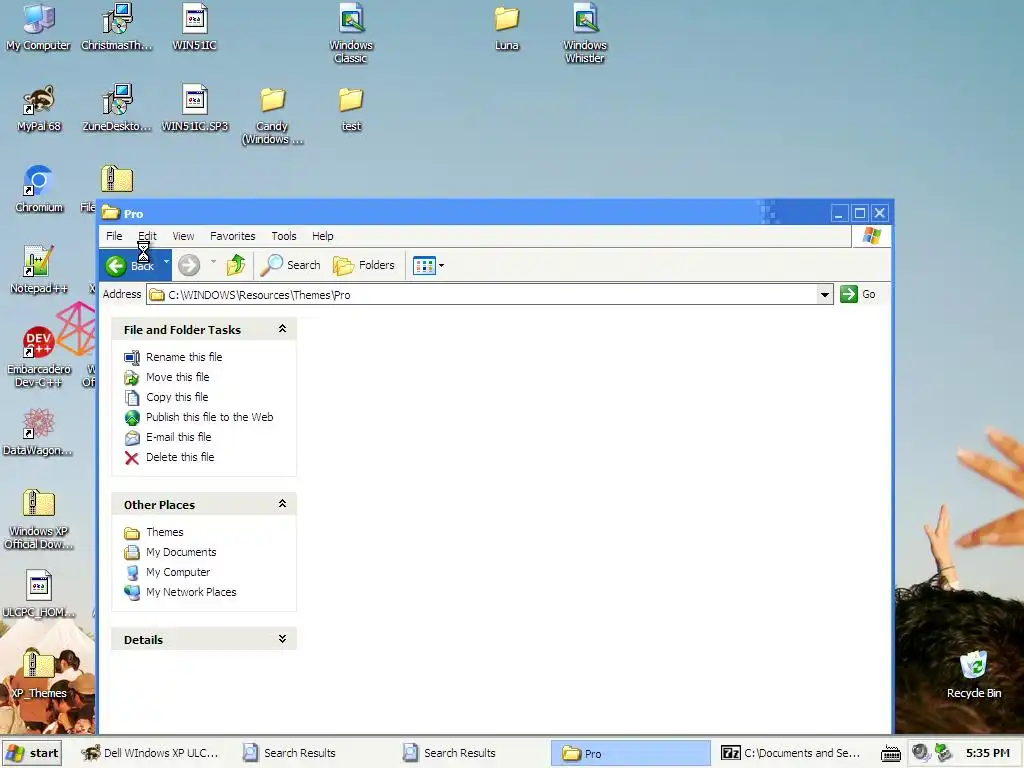The height and width of the screenshot is (768, 1024).
Task: Expand the Details panel
Action: coord(282,639)
